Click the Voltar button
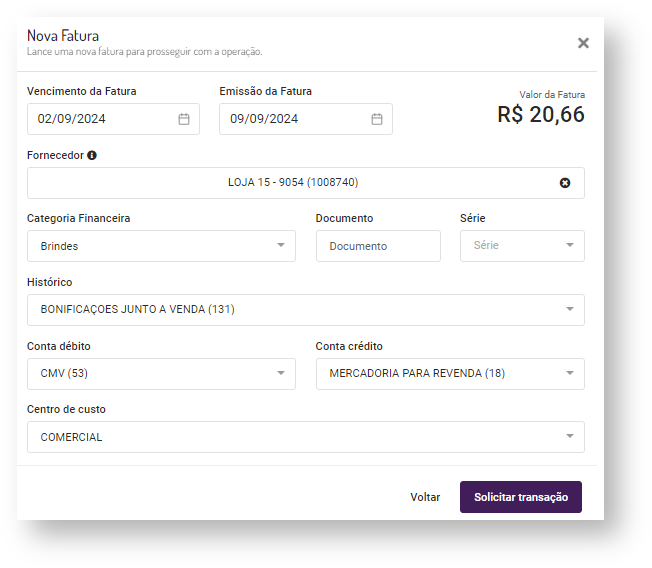652x568 pixels. 425,497
